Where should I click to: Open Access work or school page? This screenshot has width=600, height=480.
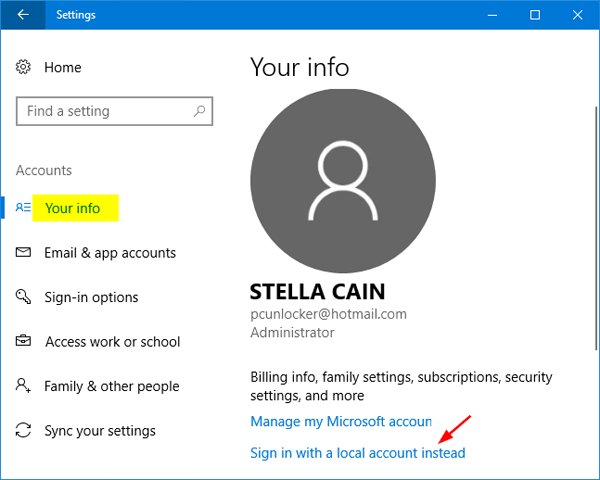tap(112, 342)
